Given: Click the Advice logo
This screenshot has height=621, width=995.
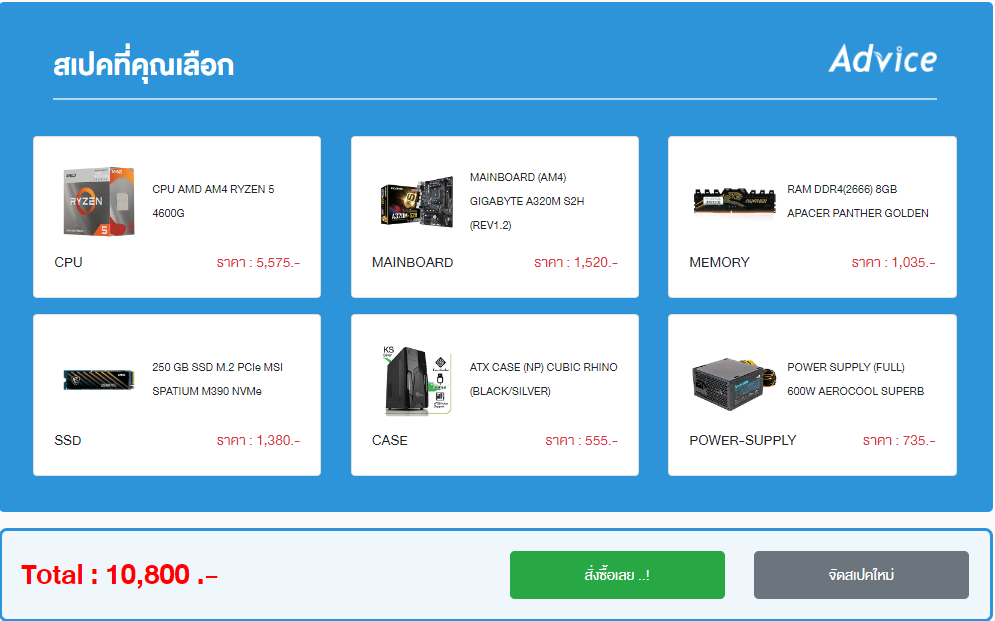Looking at the screenshot, I should [x=883, y=59].
